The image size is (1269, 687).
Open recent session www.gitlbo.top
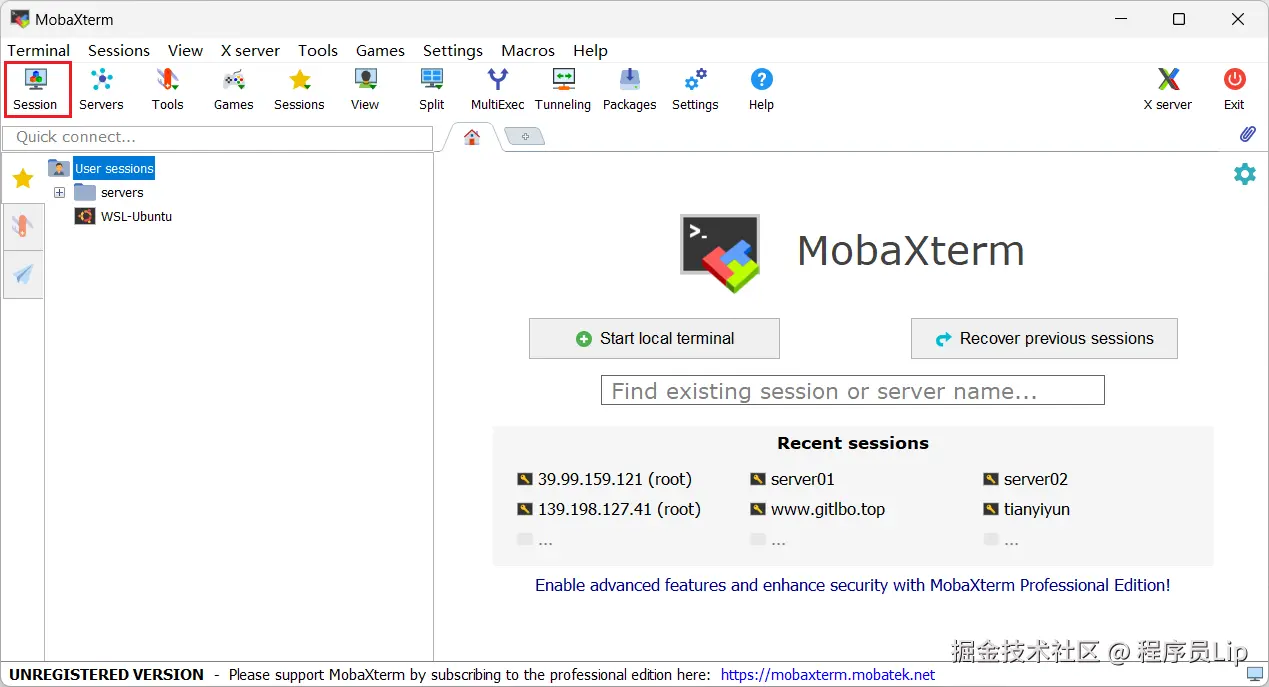point(818,509)
